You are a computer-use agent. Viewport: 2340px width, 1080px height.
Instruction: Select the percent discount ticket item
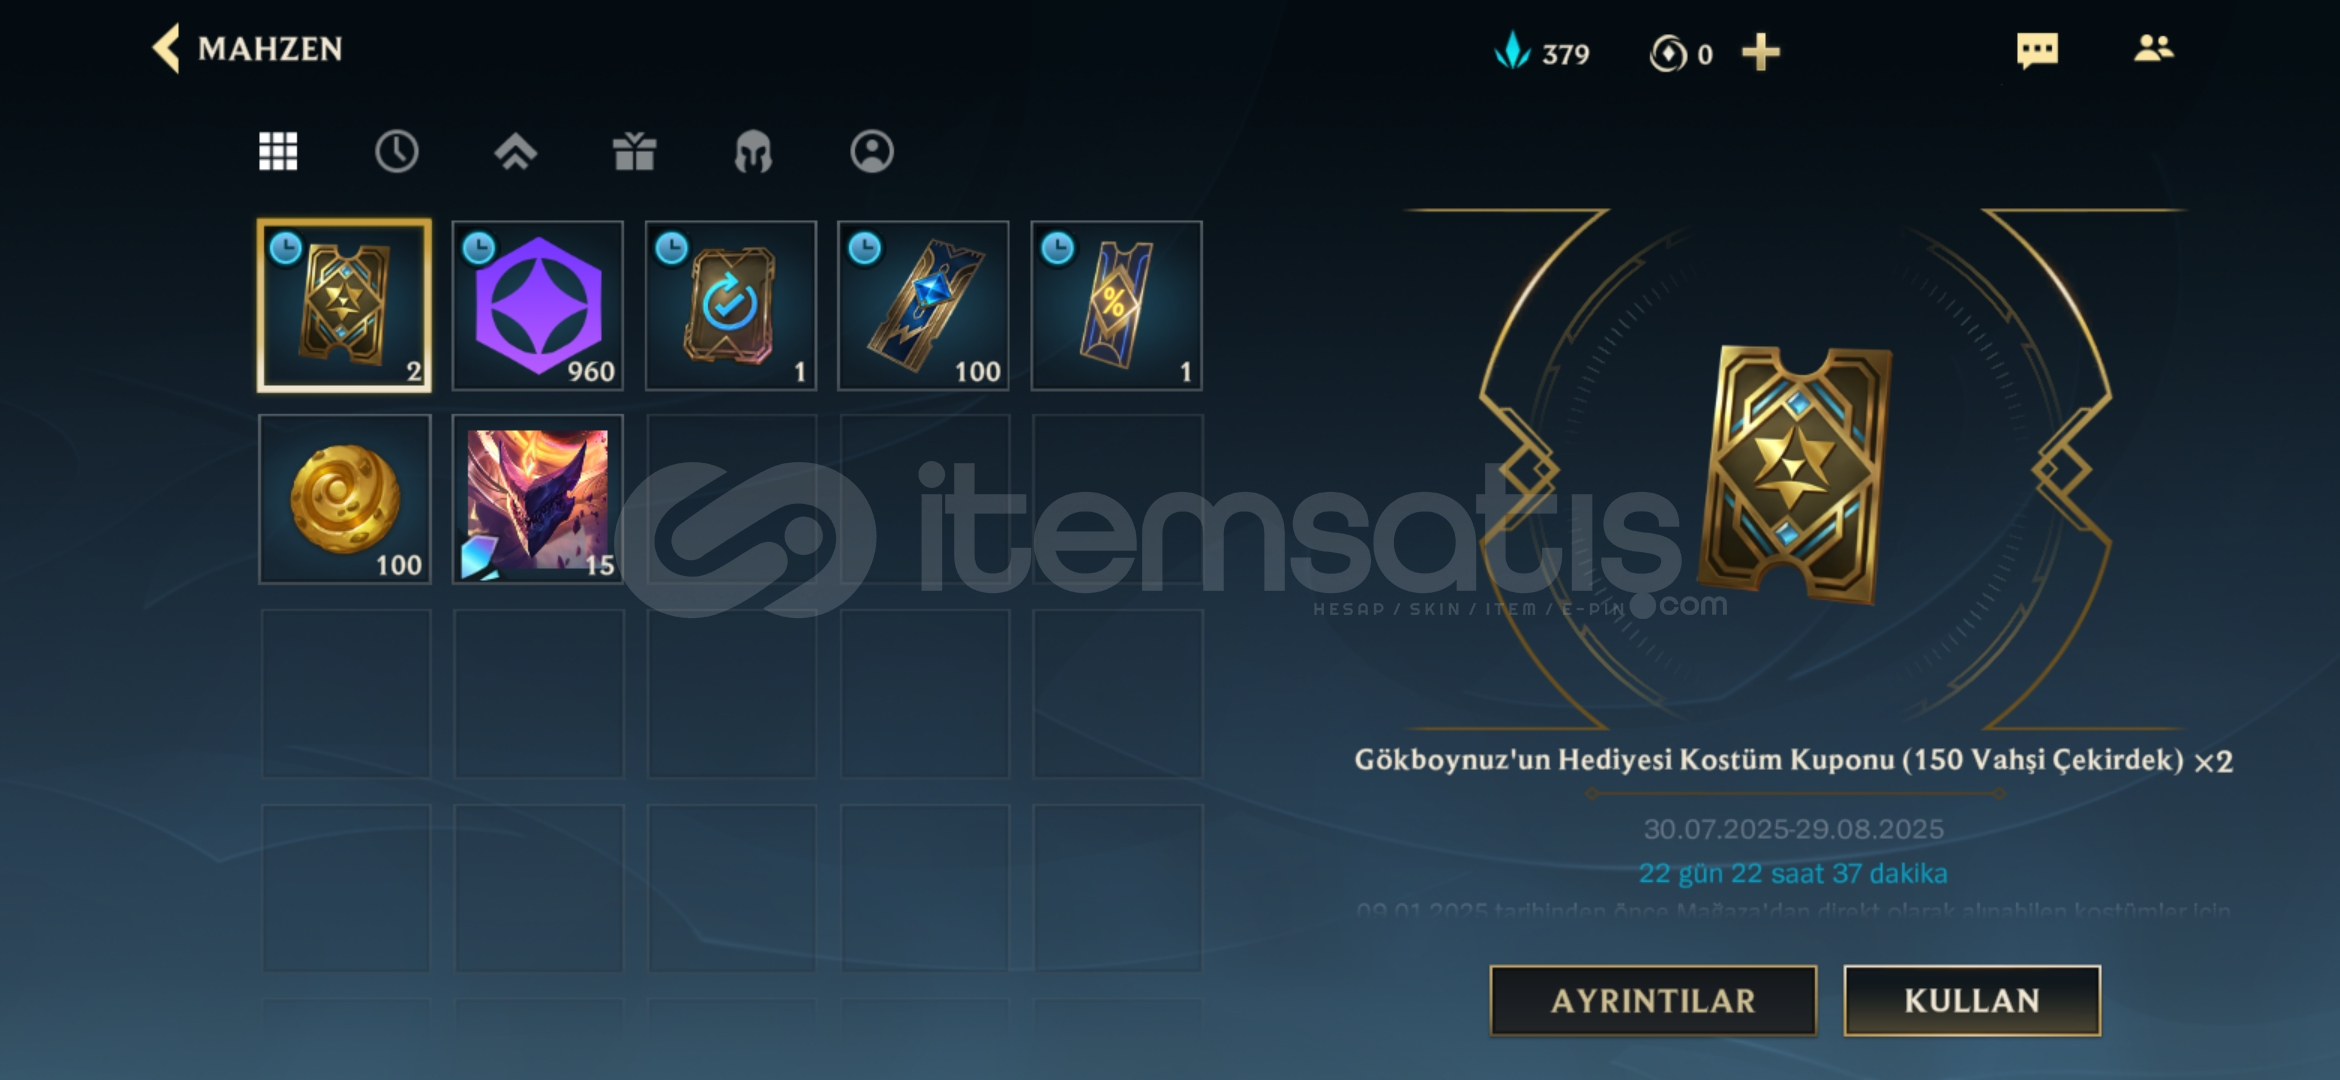[1117, 305]
